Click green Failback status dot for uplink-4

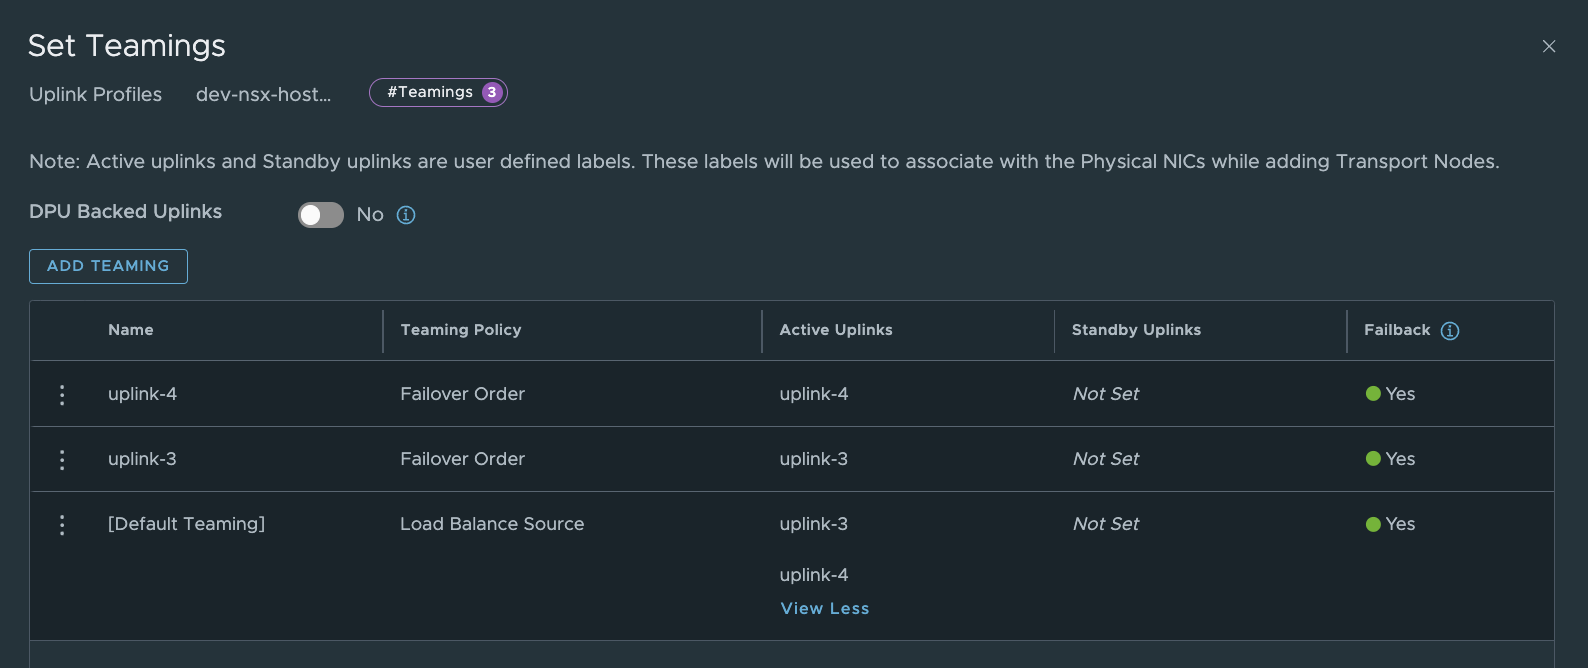click(x=1373, y=394)
